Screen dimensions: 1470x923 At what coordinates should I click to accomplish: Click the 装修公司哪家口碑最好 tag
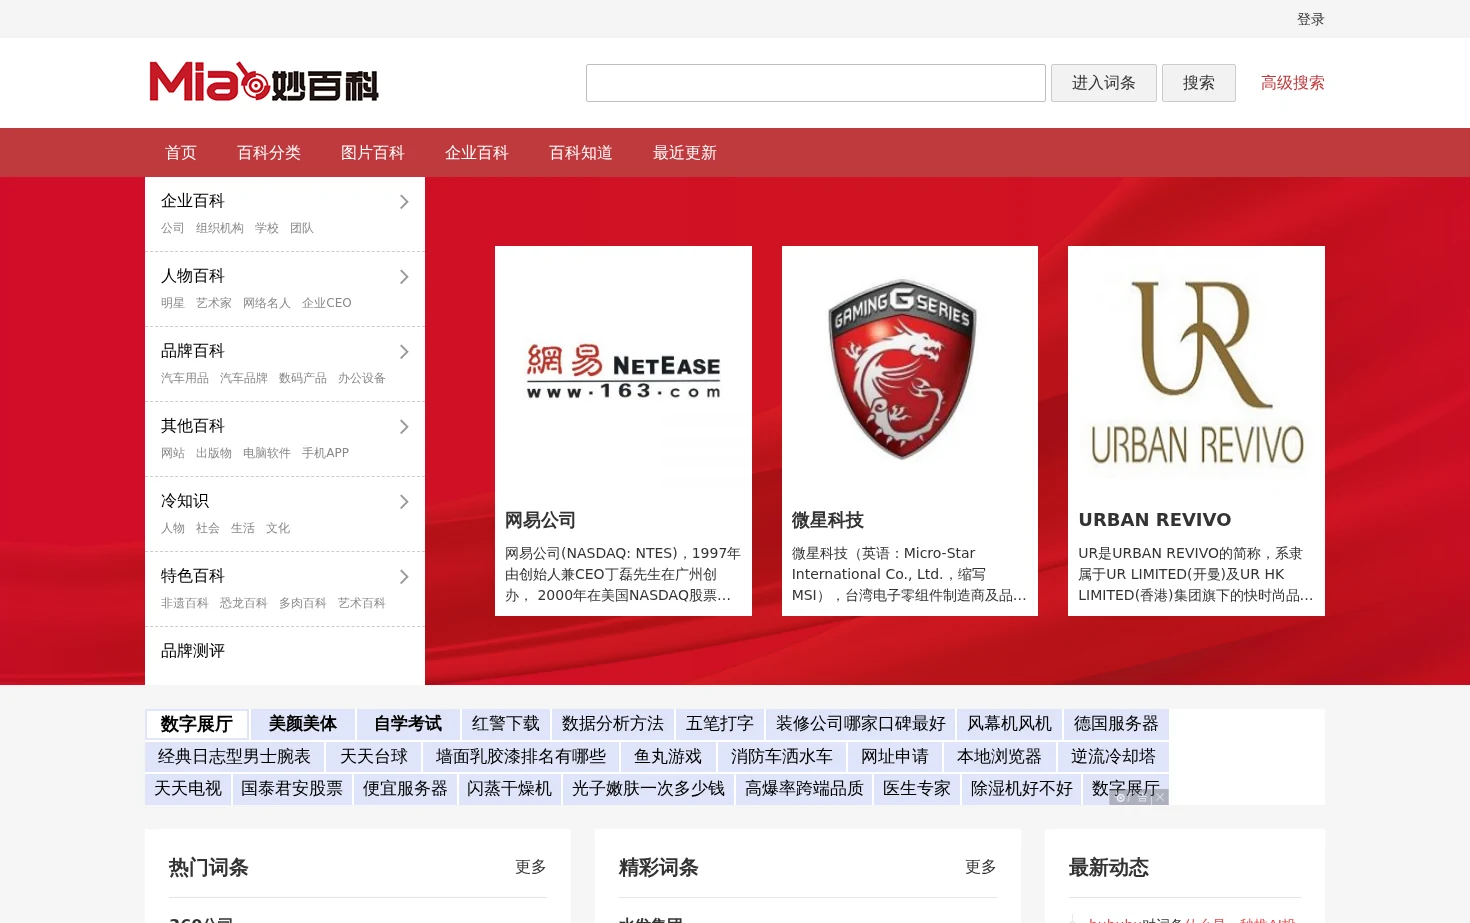861,724
